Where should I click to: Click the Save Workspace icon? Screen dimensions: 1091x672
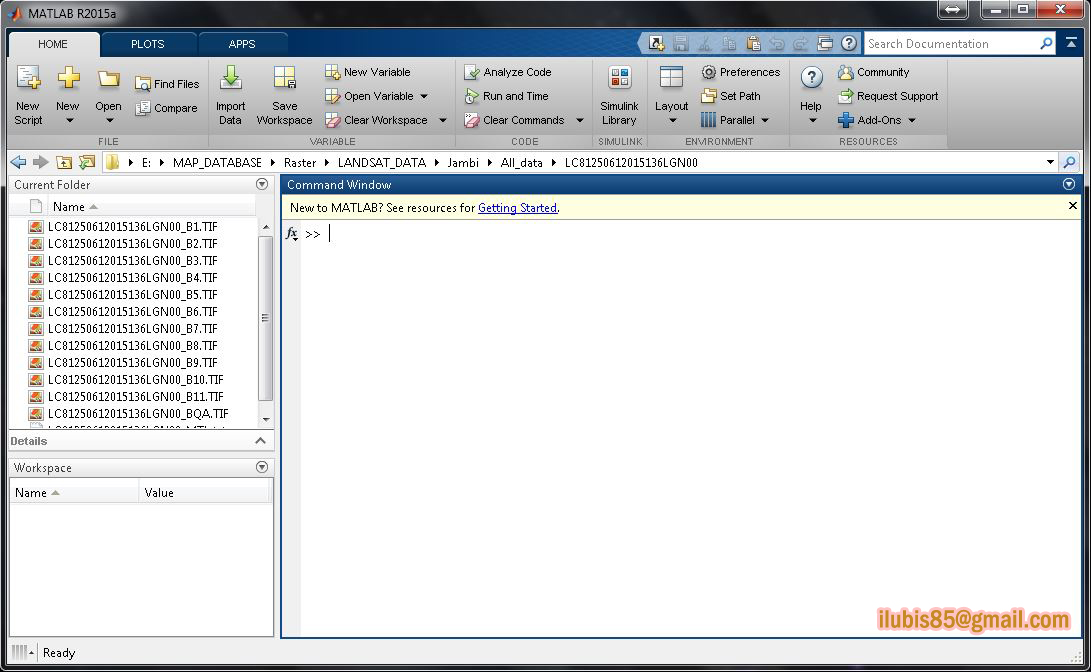click(x=284, y=95)
